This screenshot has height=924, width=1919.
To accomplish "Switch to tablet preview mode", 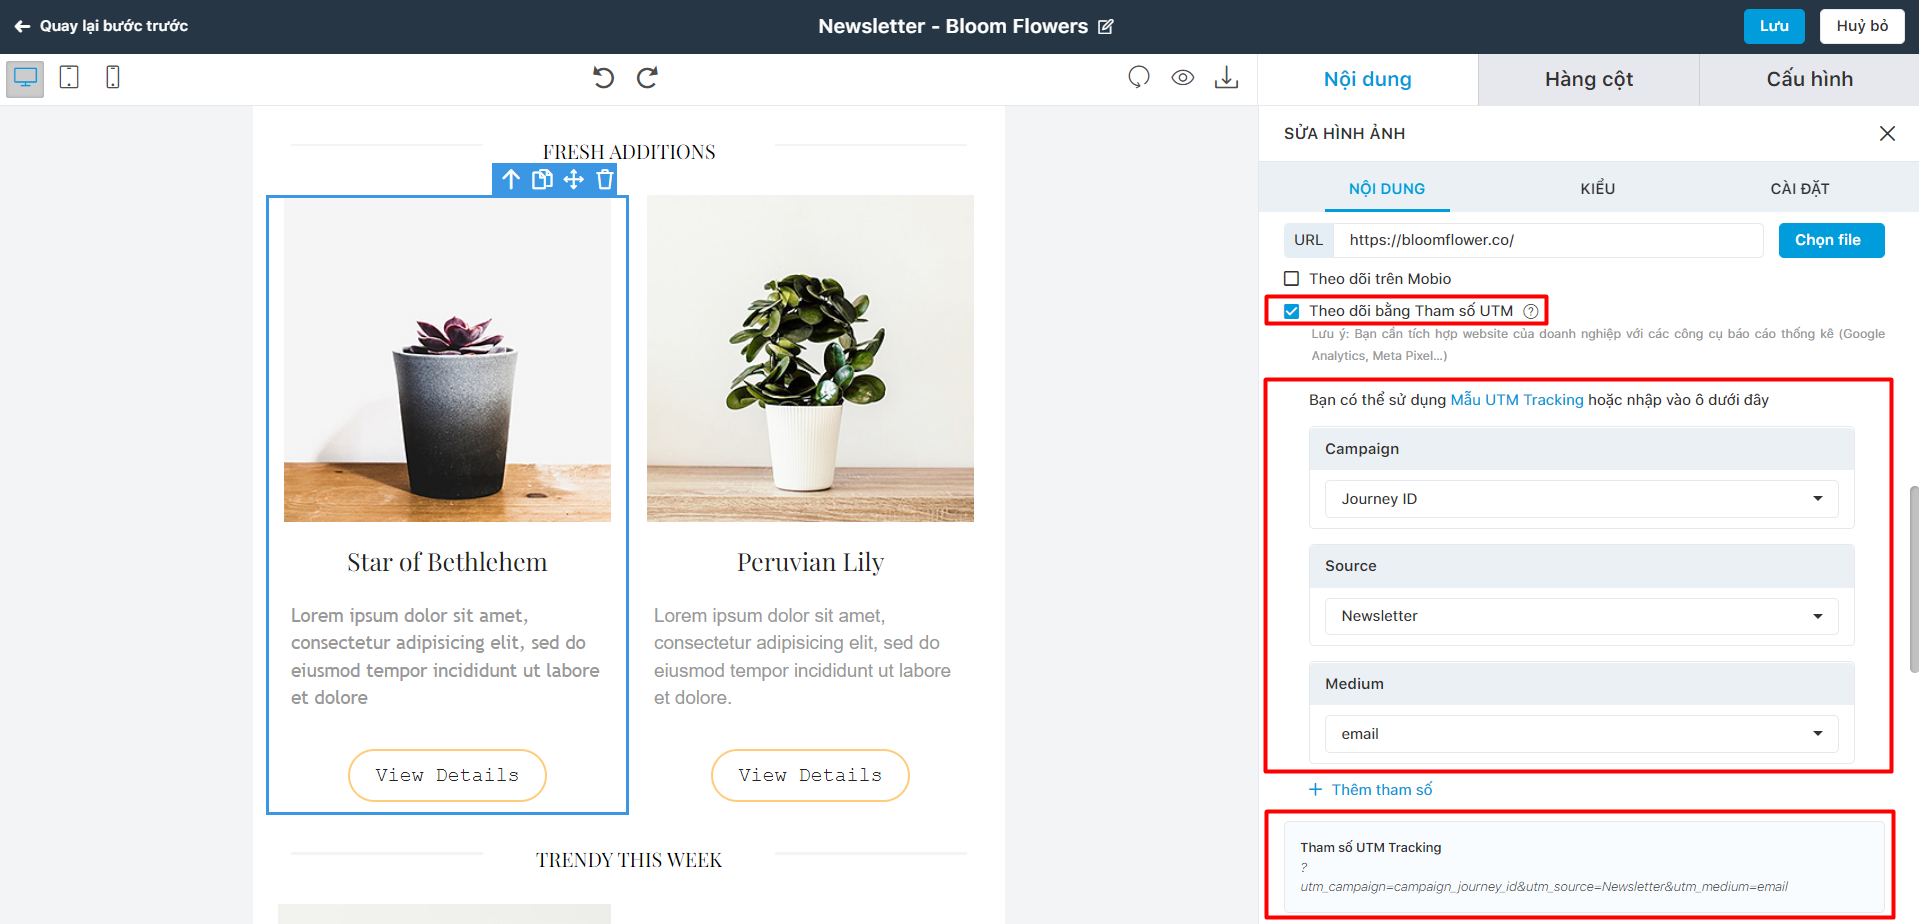I will (x=69, y=76).
